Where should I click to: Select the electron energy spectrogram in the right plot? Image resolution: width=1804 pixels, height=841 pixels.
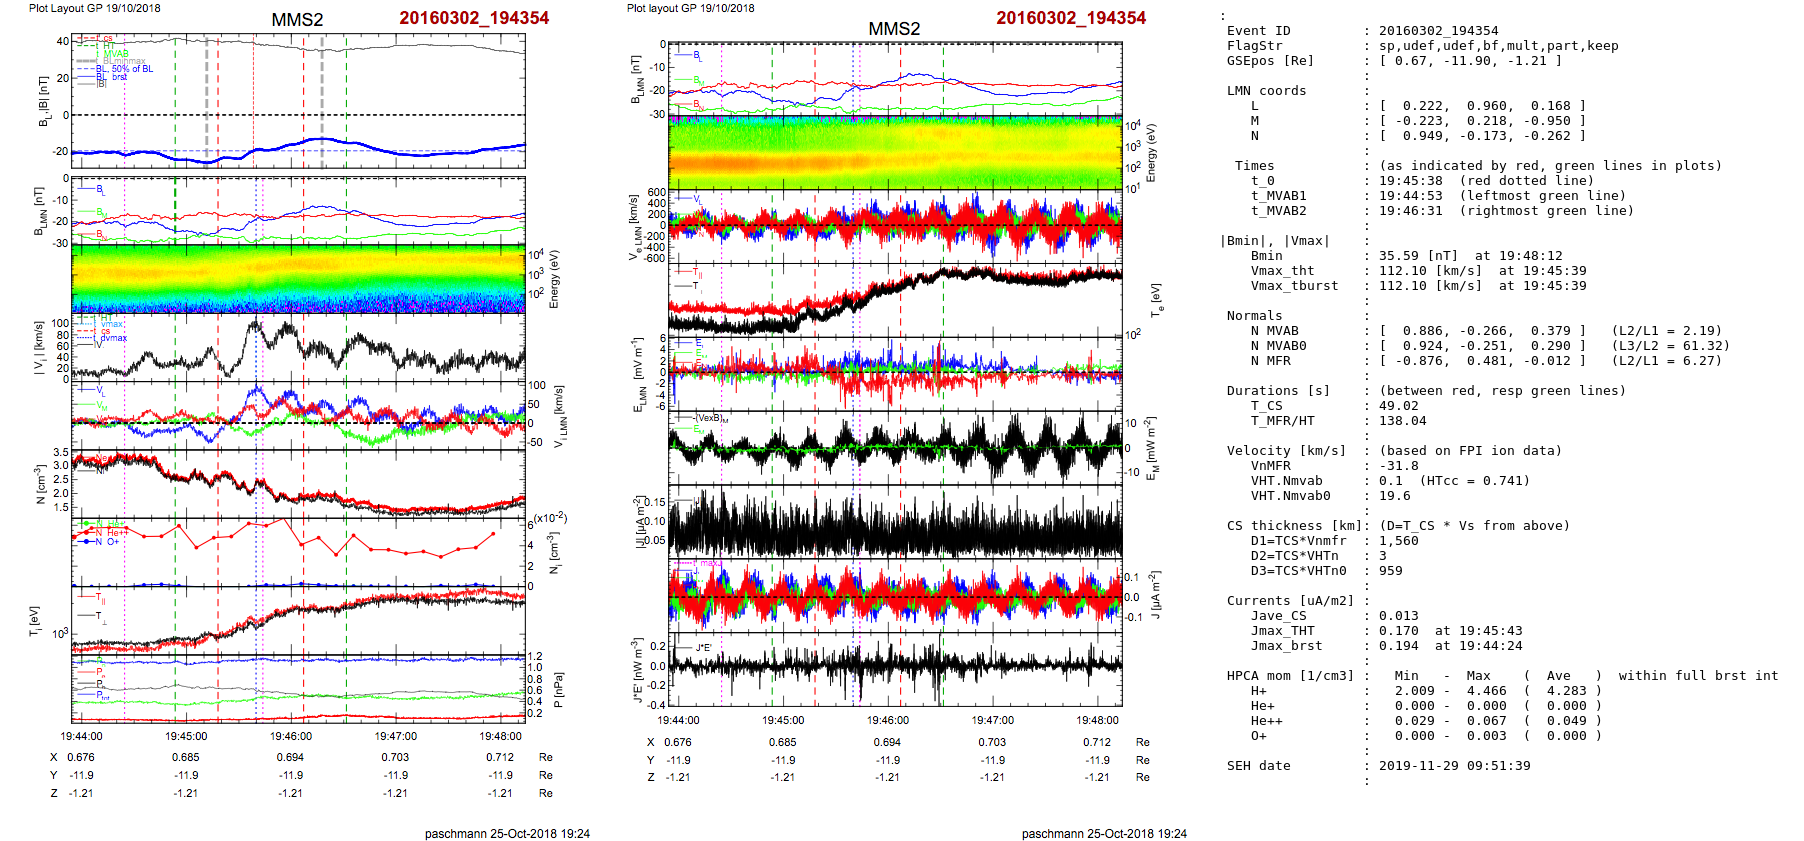895,152
